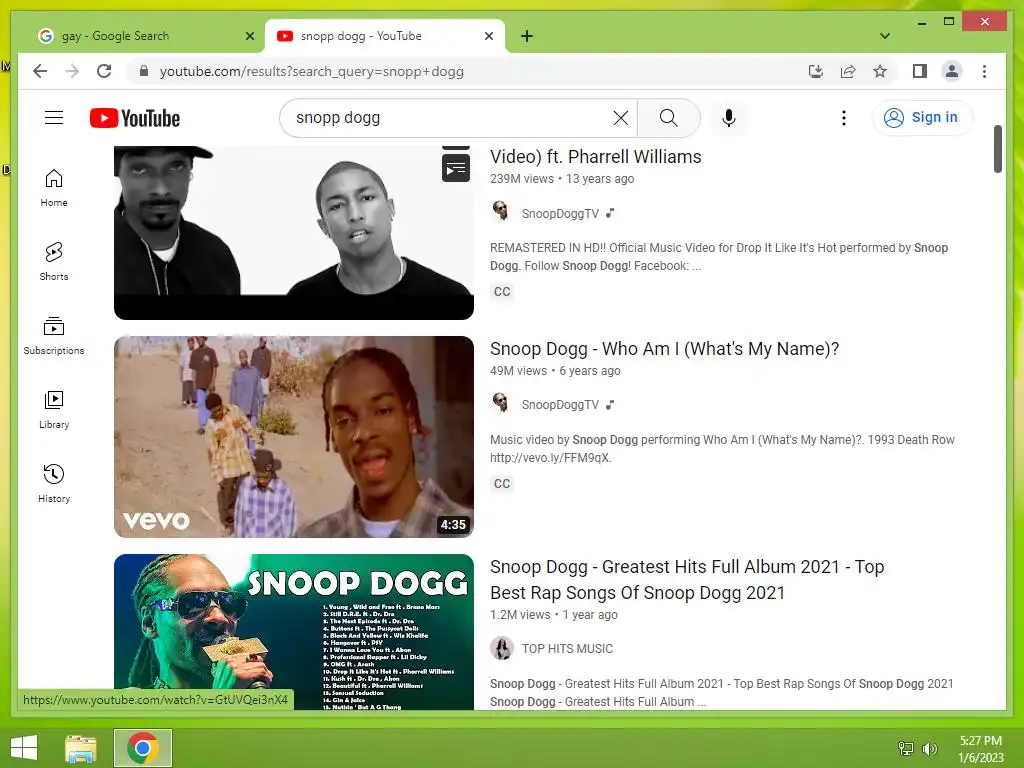Open the tab search dropdown chevron

(x=885, y=36)
